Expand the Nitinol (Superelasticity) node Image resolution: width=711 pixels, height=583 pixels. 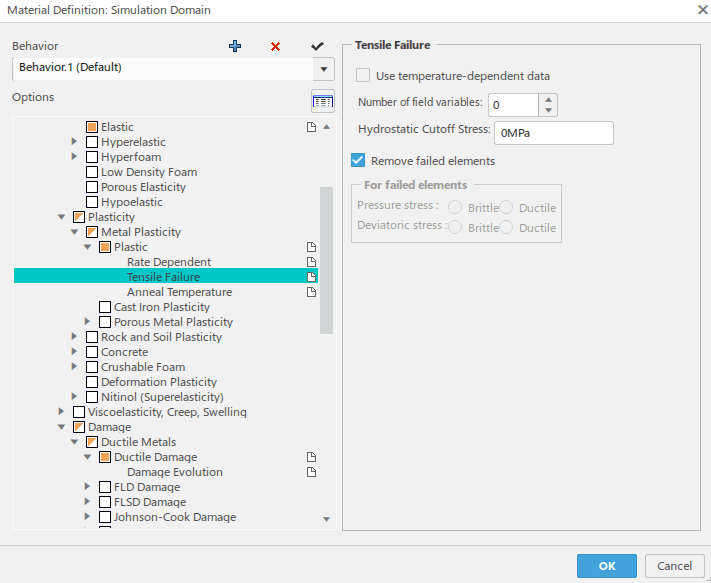point(74,396)
